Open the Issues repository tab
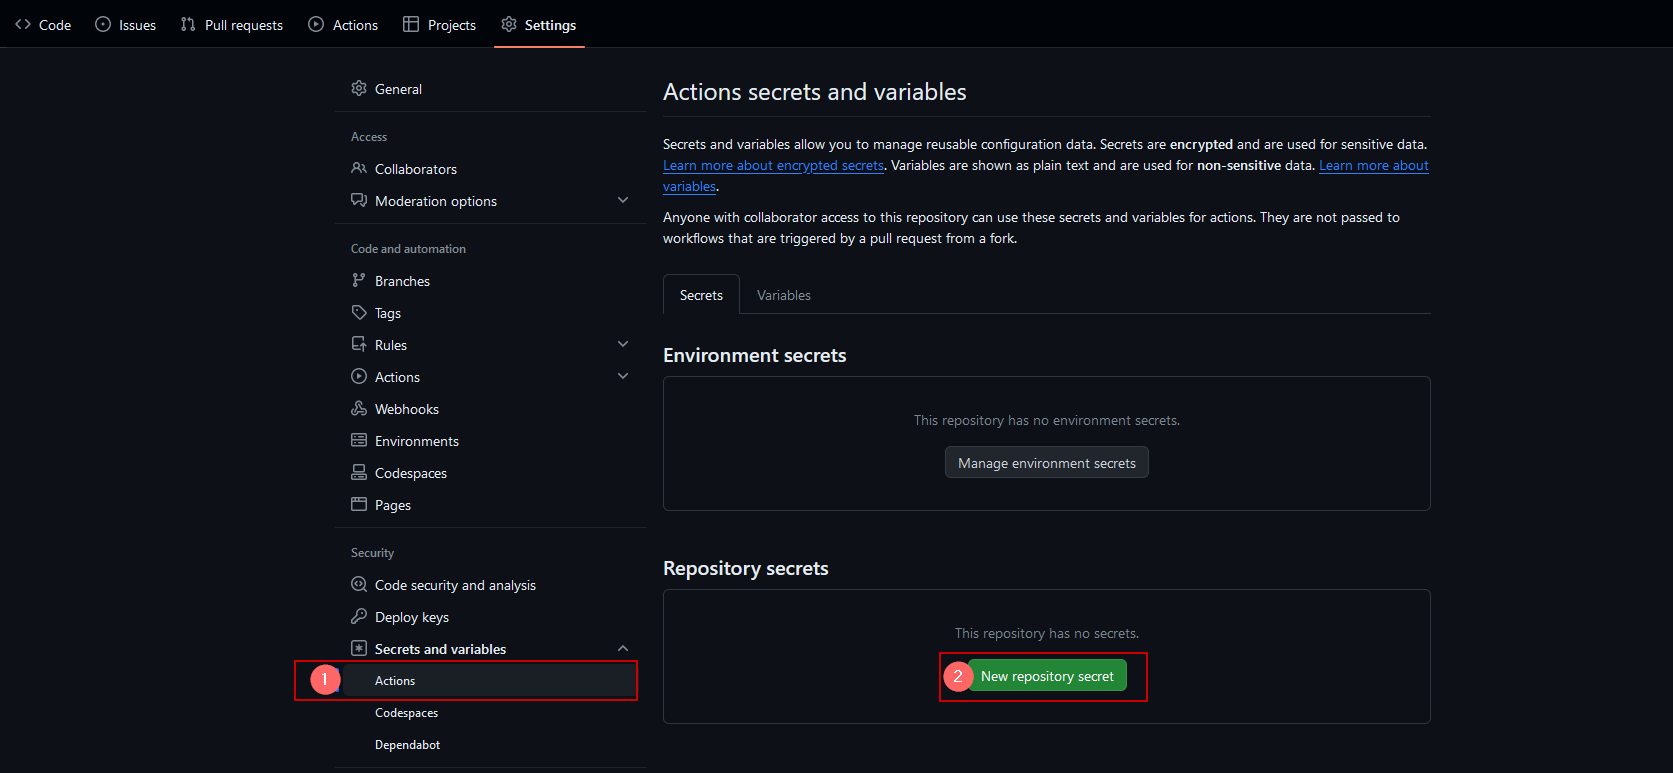The width and height of the screenshot is (1673, 773). (x=126, y=25)
